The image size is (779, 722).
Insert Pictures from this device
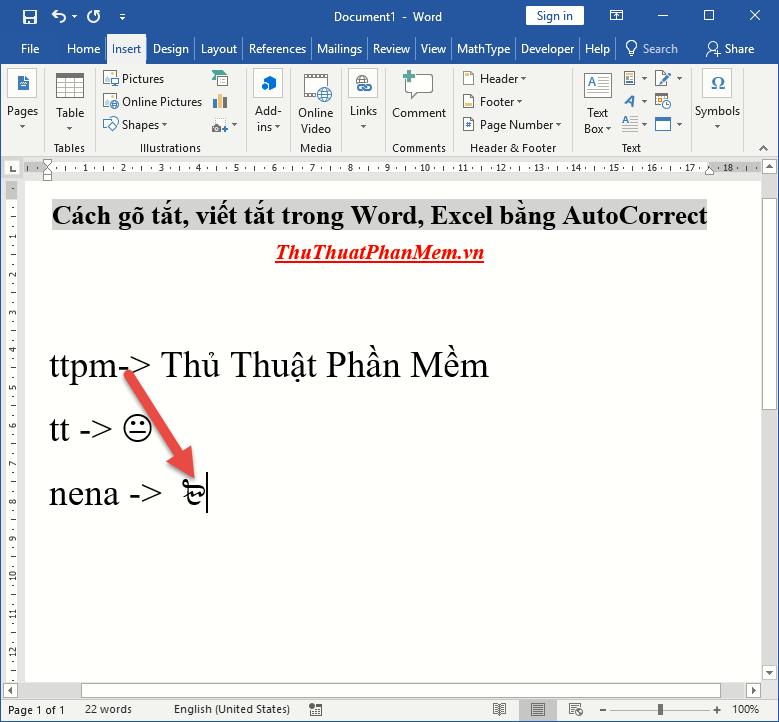(134, 79)
